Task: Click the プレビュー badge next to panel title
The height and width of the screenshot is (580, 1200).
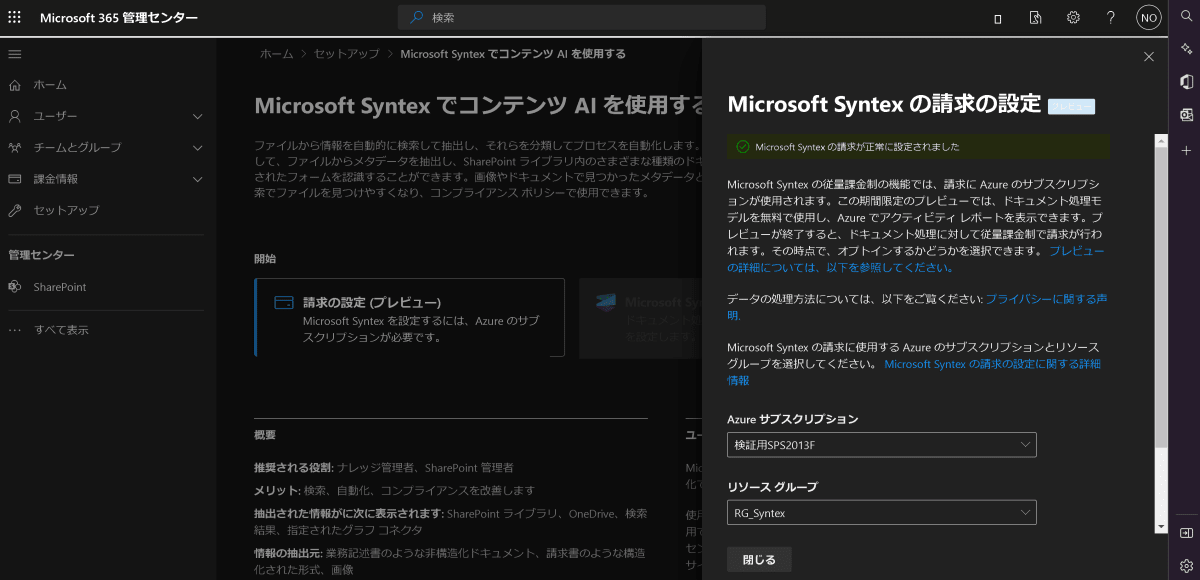Action: coord(1071,107)
